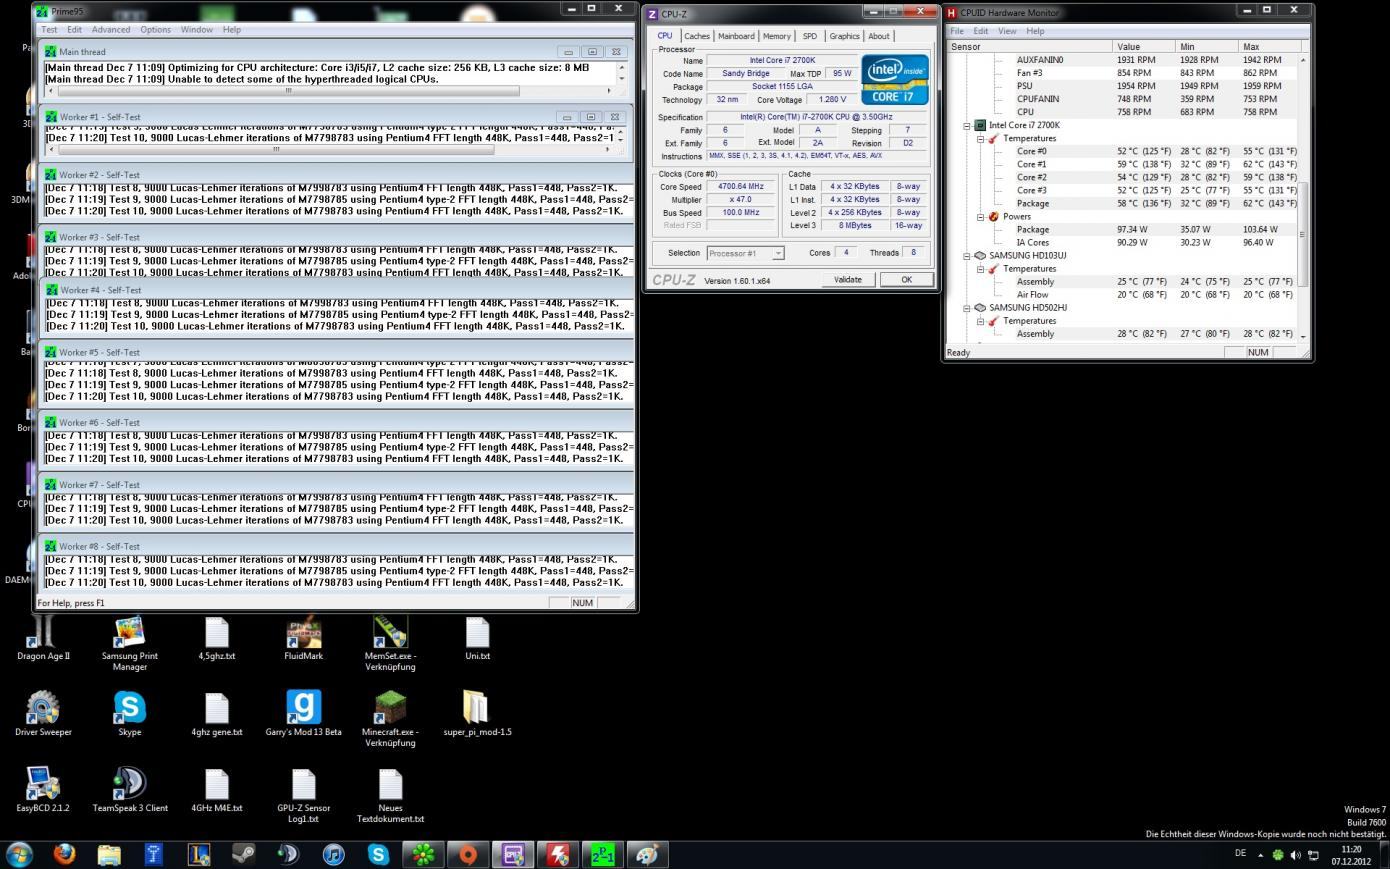Open the Paint palette icon in taskbar

pos(647,854)
